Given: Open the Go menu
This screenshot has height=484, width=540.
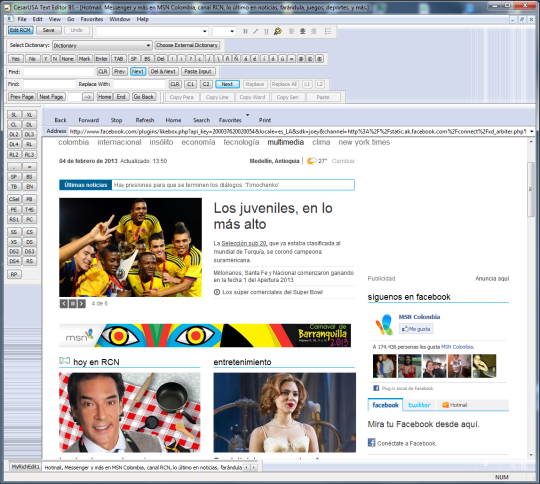Looking at the screenshot, I should click(x=71, y=19).
